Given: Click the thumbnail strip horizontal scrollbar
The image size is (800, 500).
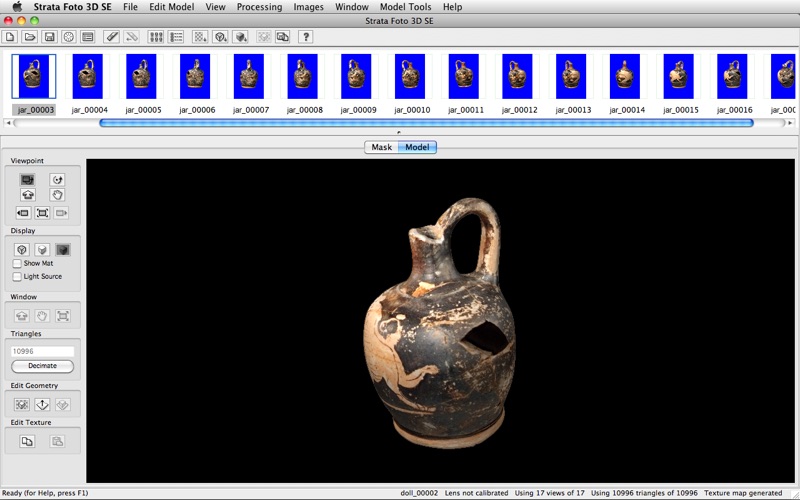Looking at the screenshot, I should tap(426, 123).
